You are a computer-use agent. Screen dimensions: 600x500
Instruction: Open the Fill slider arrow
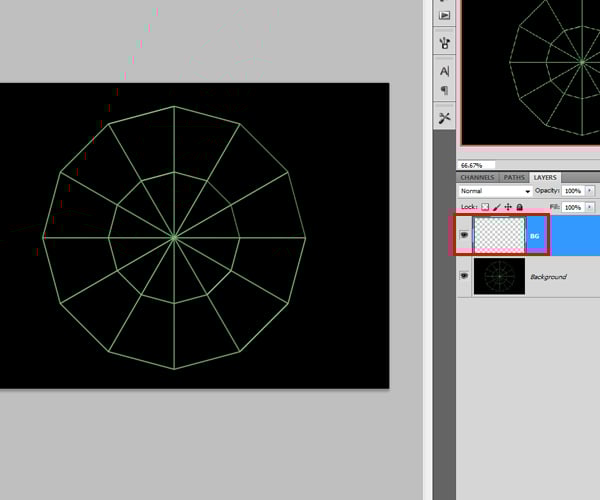tap(590, 207)
